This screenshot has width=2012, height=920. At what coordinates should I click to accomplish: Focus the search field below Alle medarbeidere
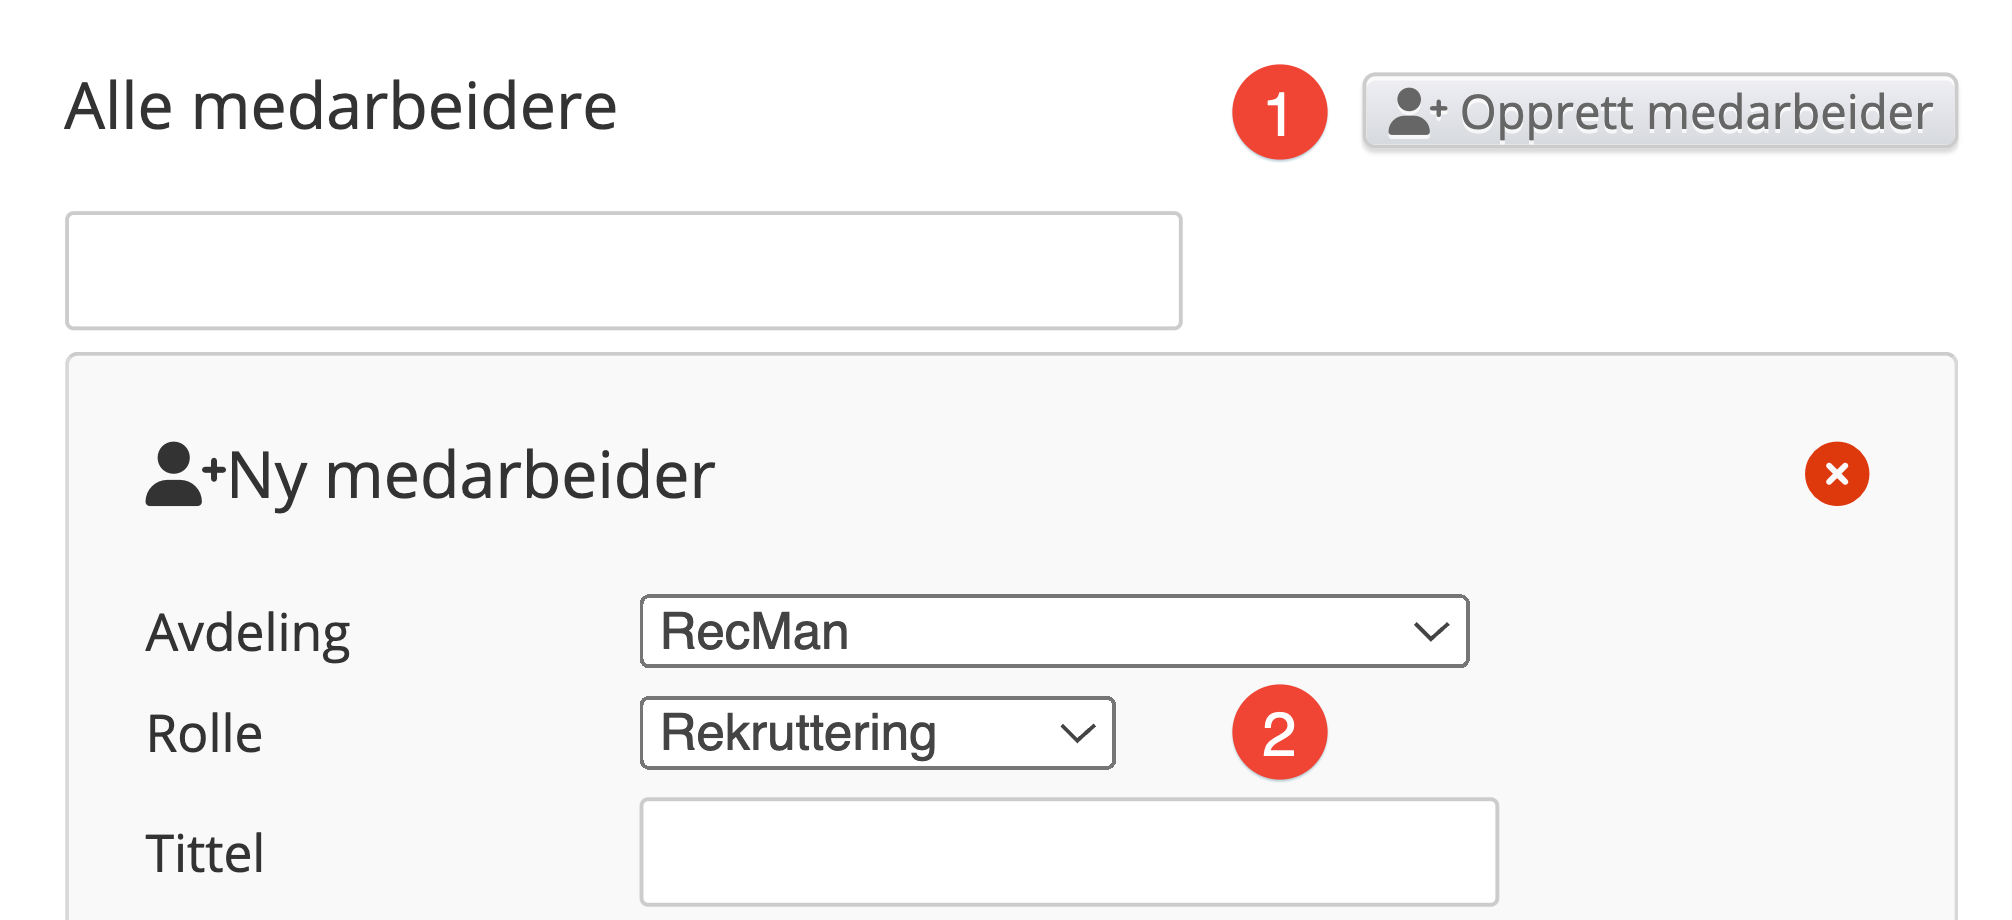pos(624,270)
